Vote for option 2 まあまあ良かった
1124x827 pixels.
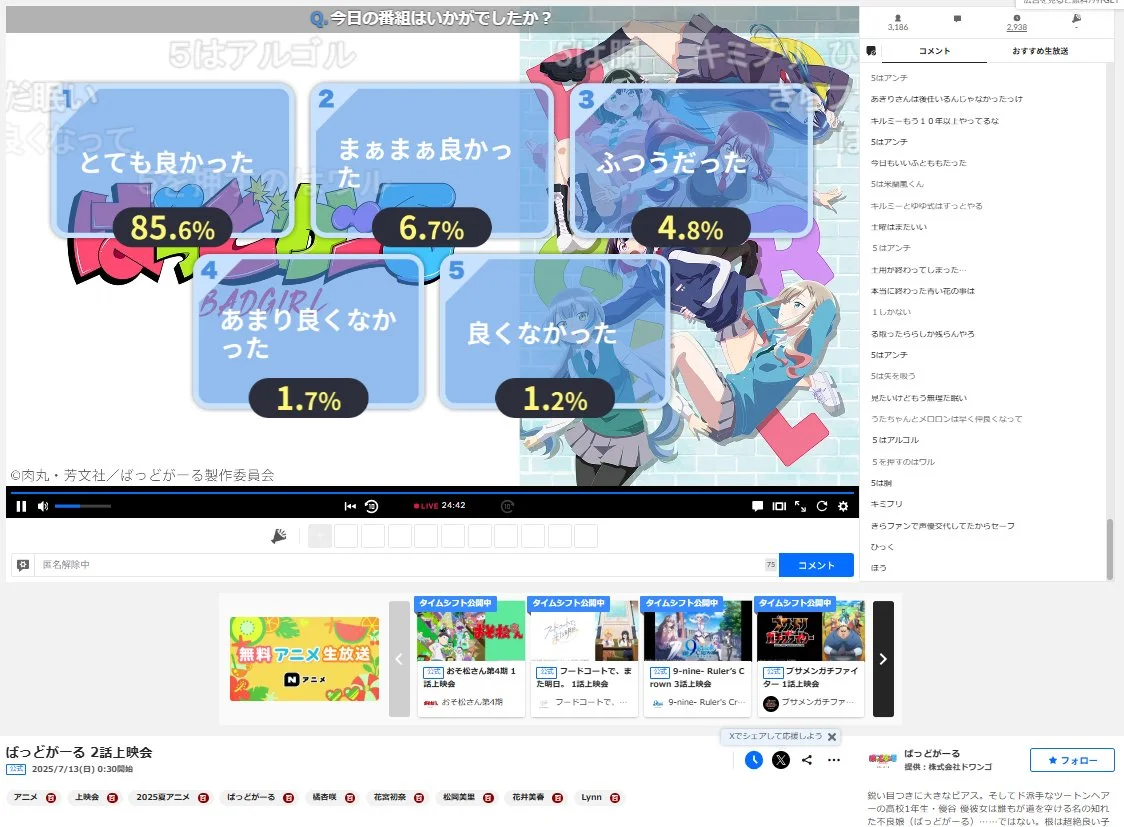[432, 160]
